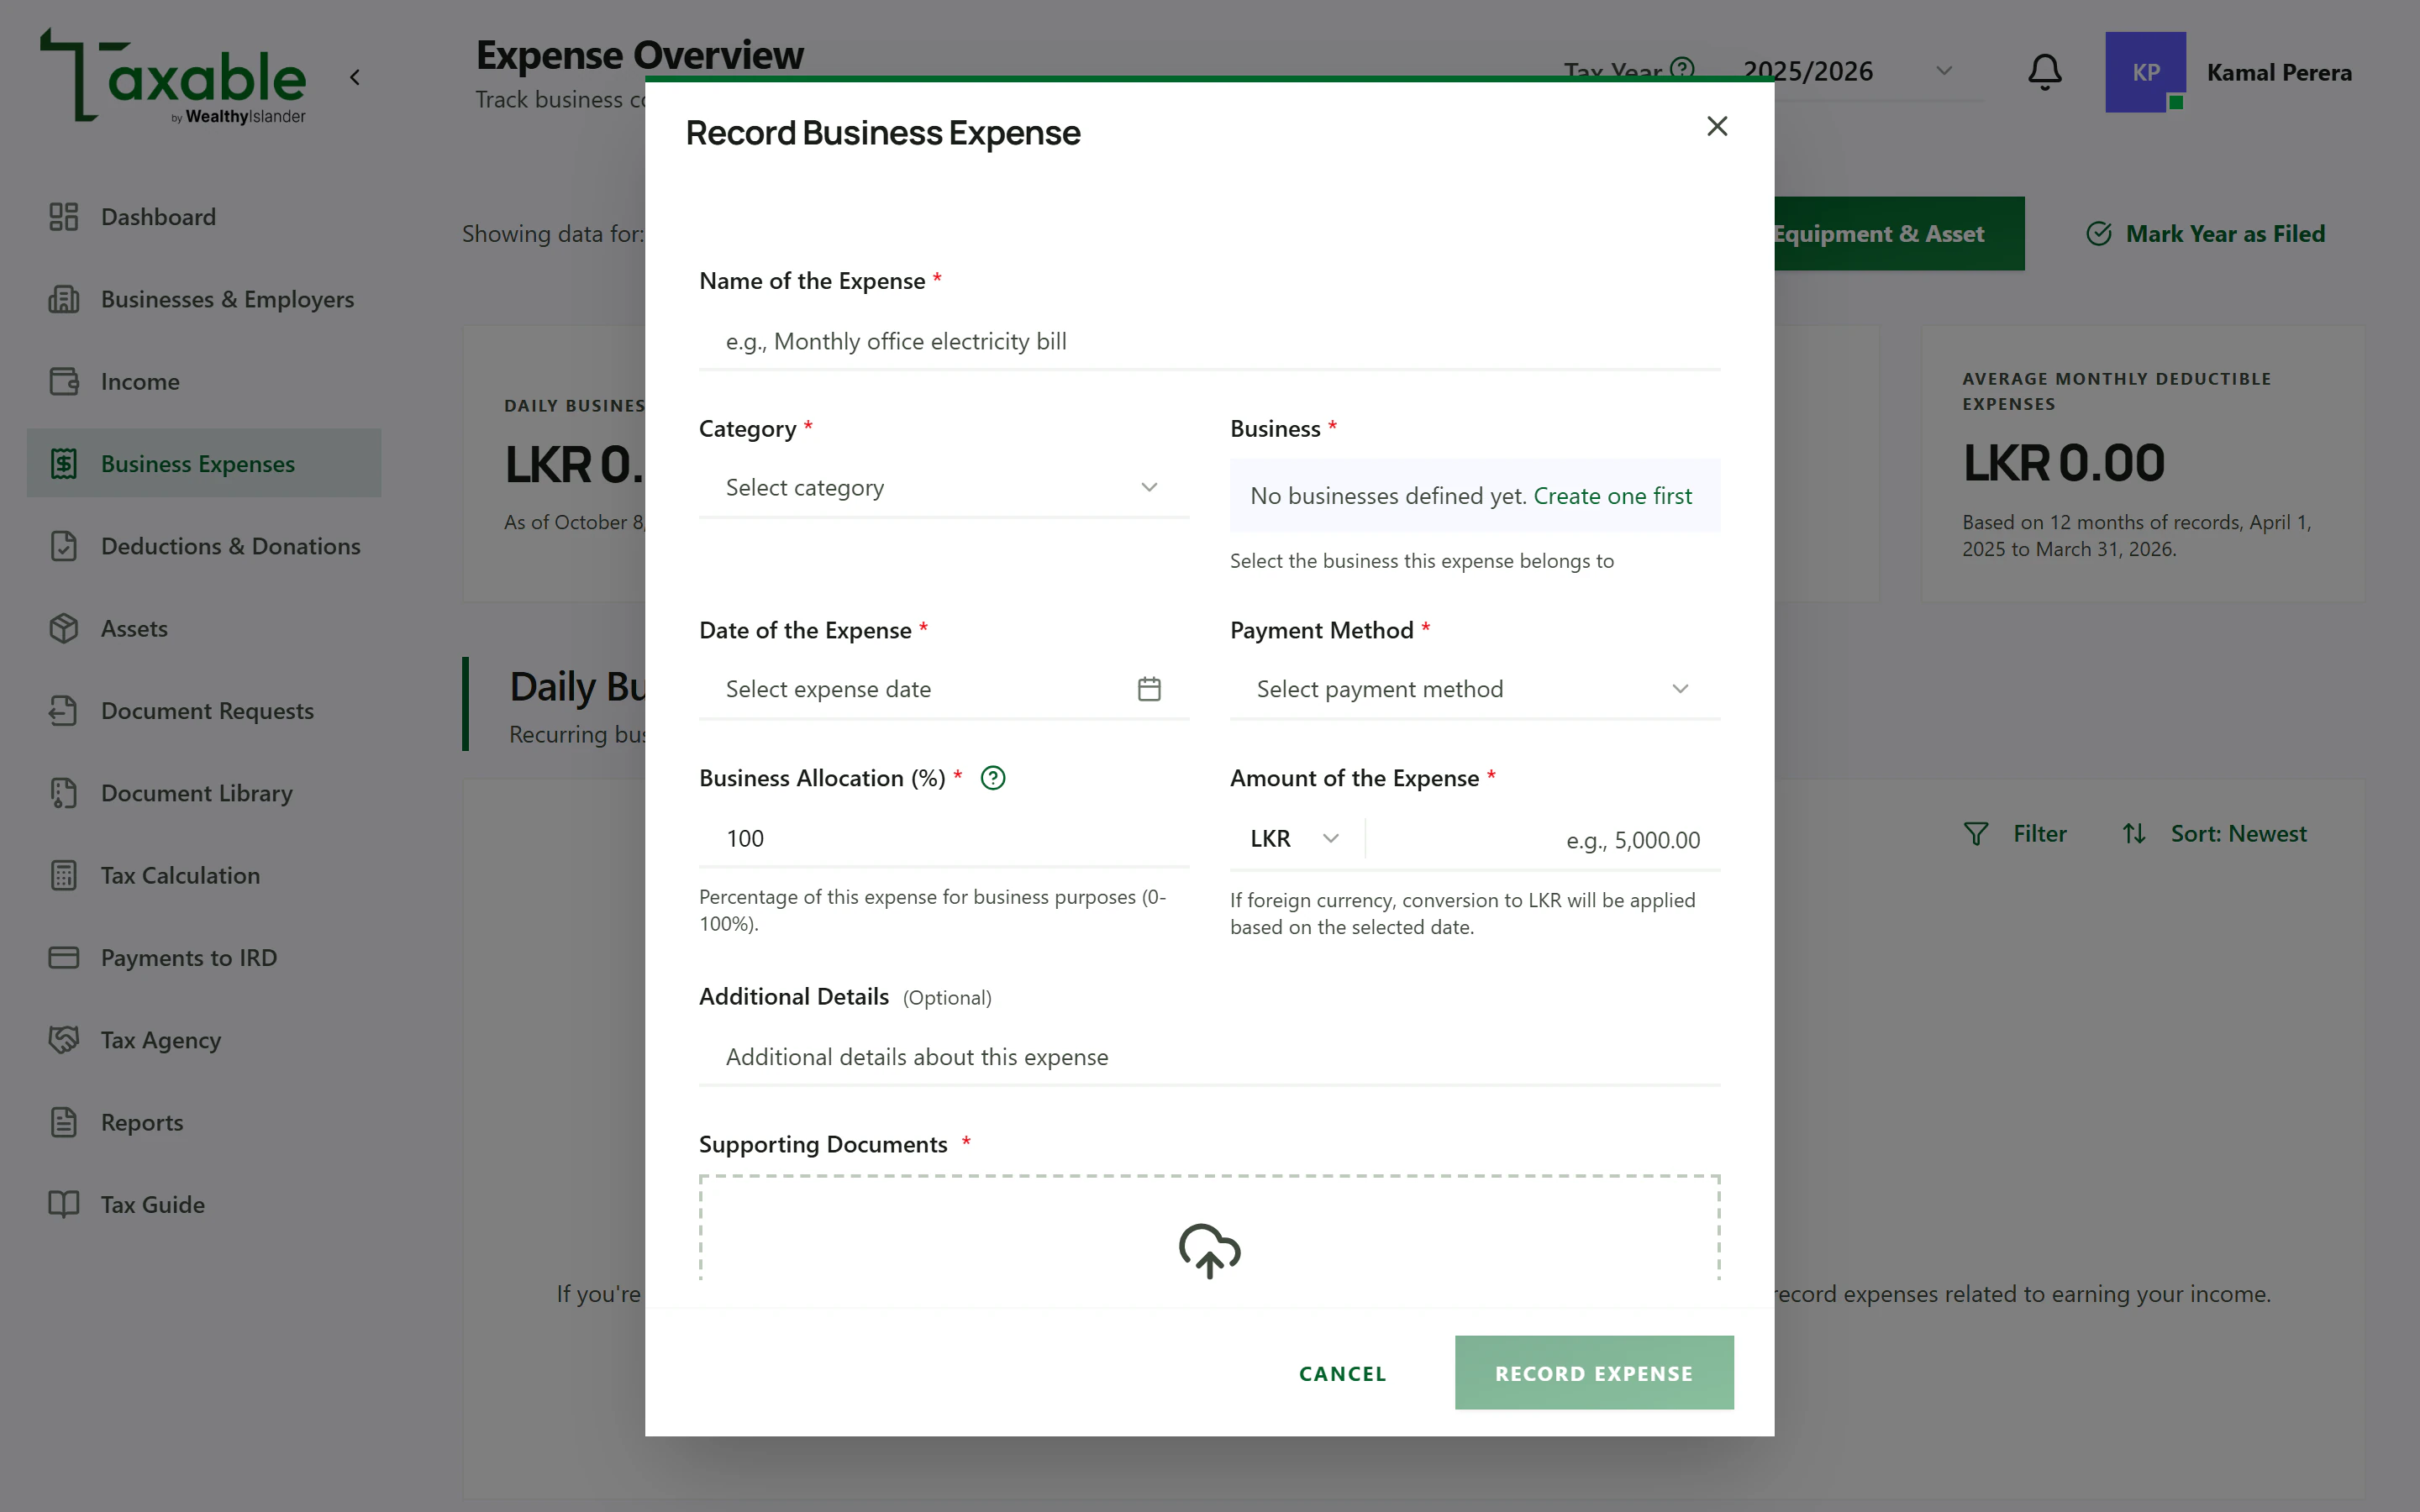The height and width of the screenshot is (1512, 2420).
Task: Click the Business Expenses receipt icon
Action: (63, 463)
